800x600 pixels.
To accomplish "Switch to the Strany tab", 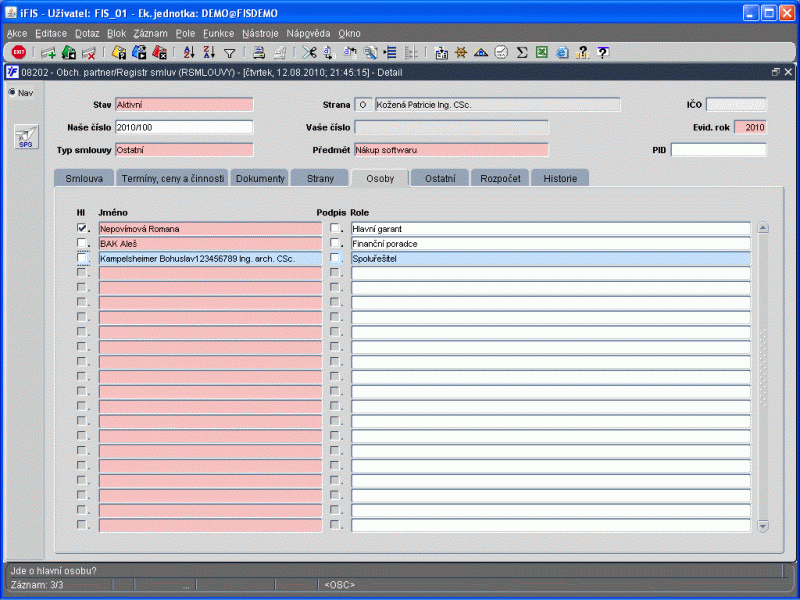I will coord(320,178).
